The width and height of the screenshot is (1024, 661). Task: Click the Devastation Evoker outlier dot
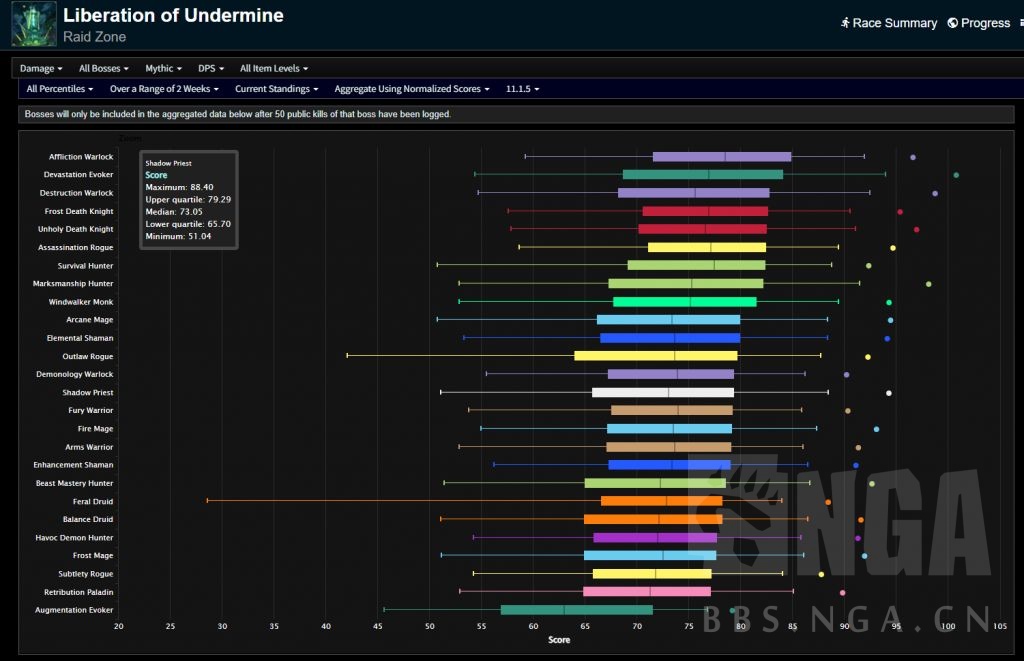click(956, 175)
